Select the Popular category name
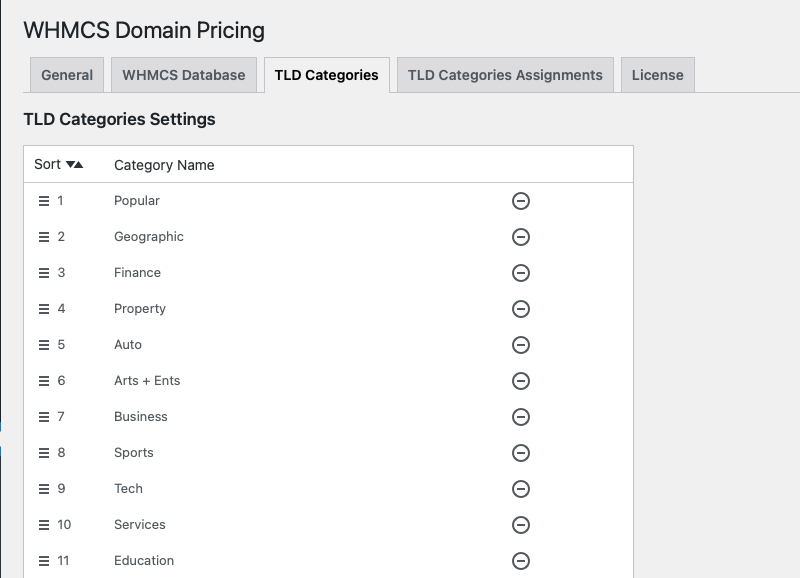800x578 pixels. click(137, 201)
